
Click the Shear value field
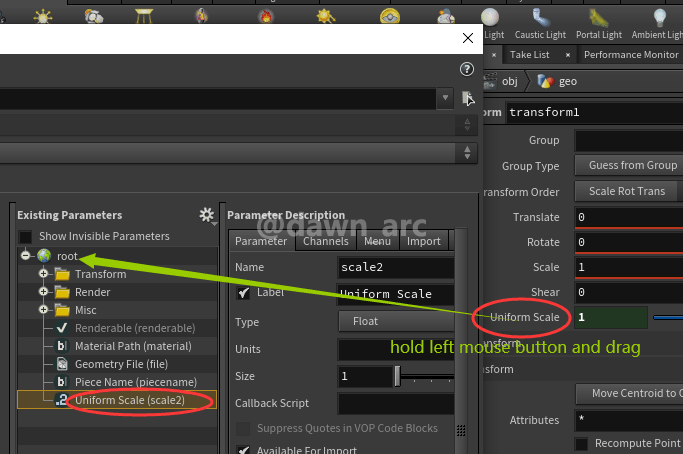click(x=629, y=292)
